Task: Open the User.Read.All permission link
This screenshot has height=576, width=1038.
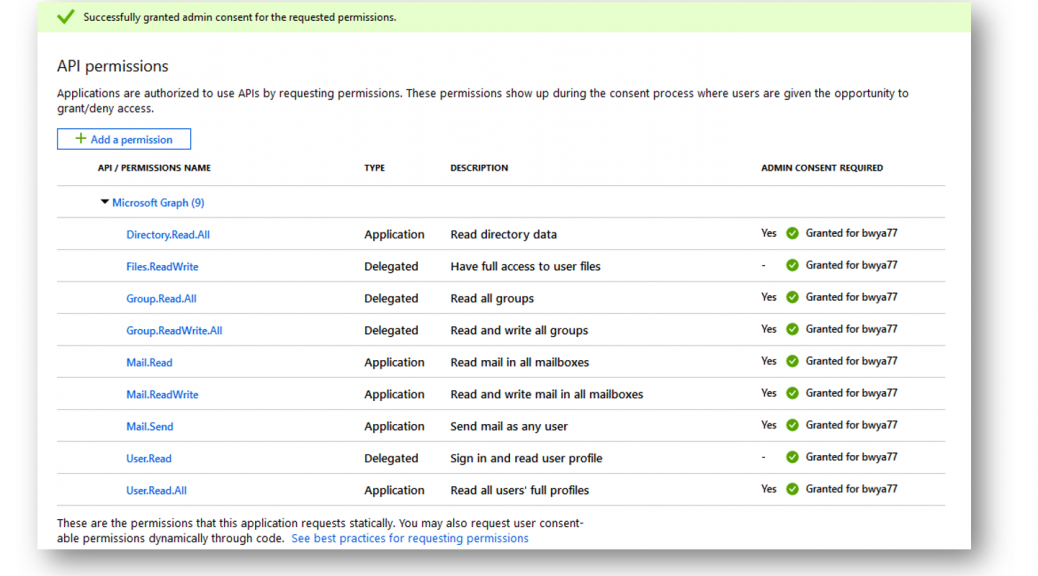Action: click(x=156, y=491)
